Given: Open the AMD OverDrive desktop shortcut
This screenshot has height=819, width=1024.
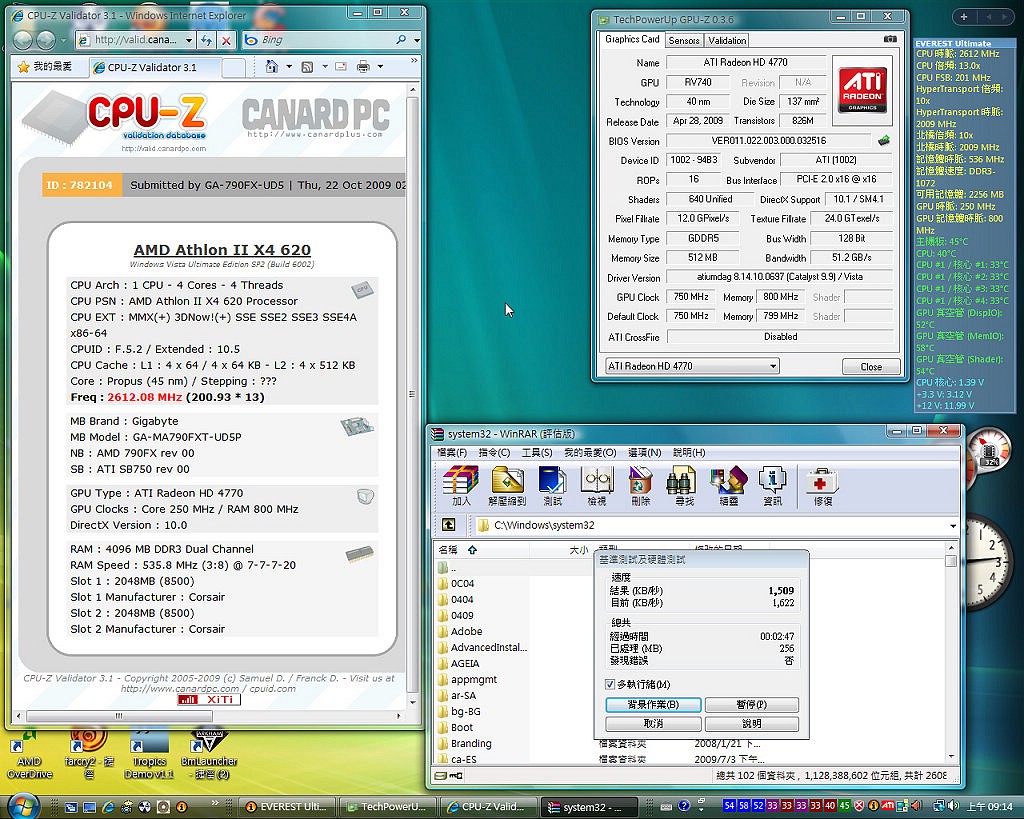Looking at the screenshot, I should tap(29, 756).
